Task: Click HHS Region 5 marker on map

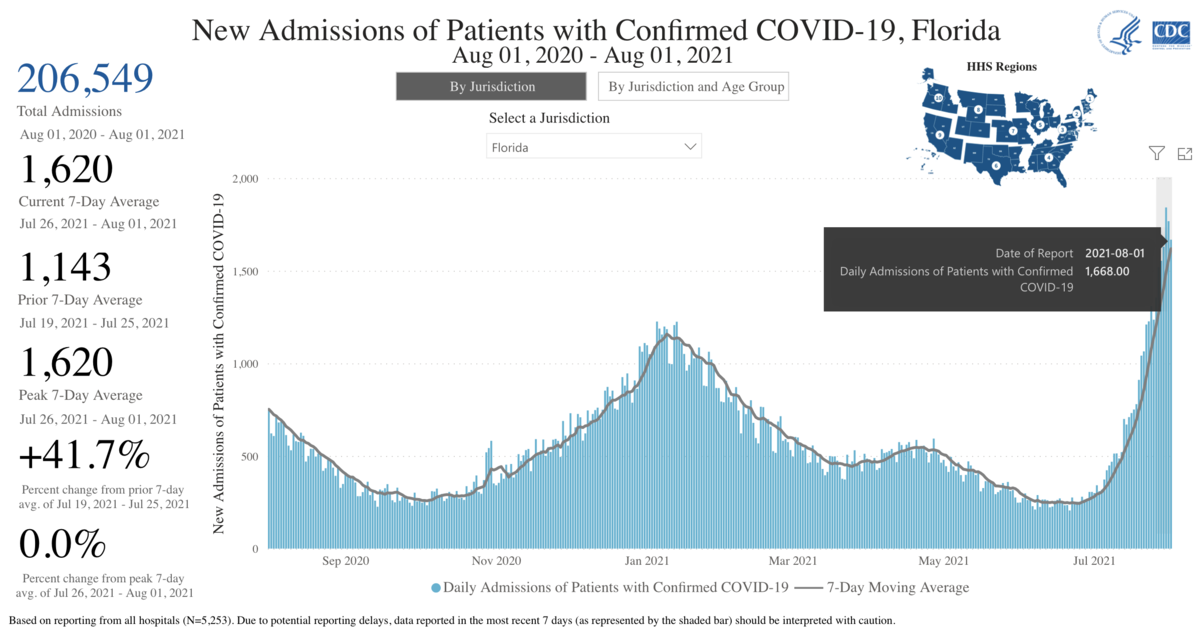Action: (x=1040, y=123)
